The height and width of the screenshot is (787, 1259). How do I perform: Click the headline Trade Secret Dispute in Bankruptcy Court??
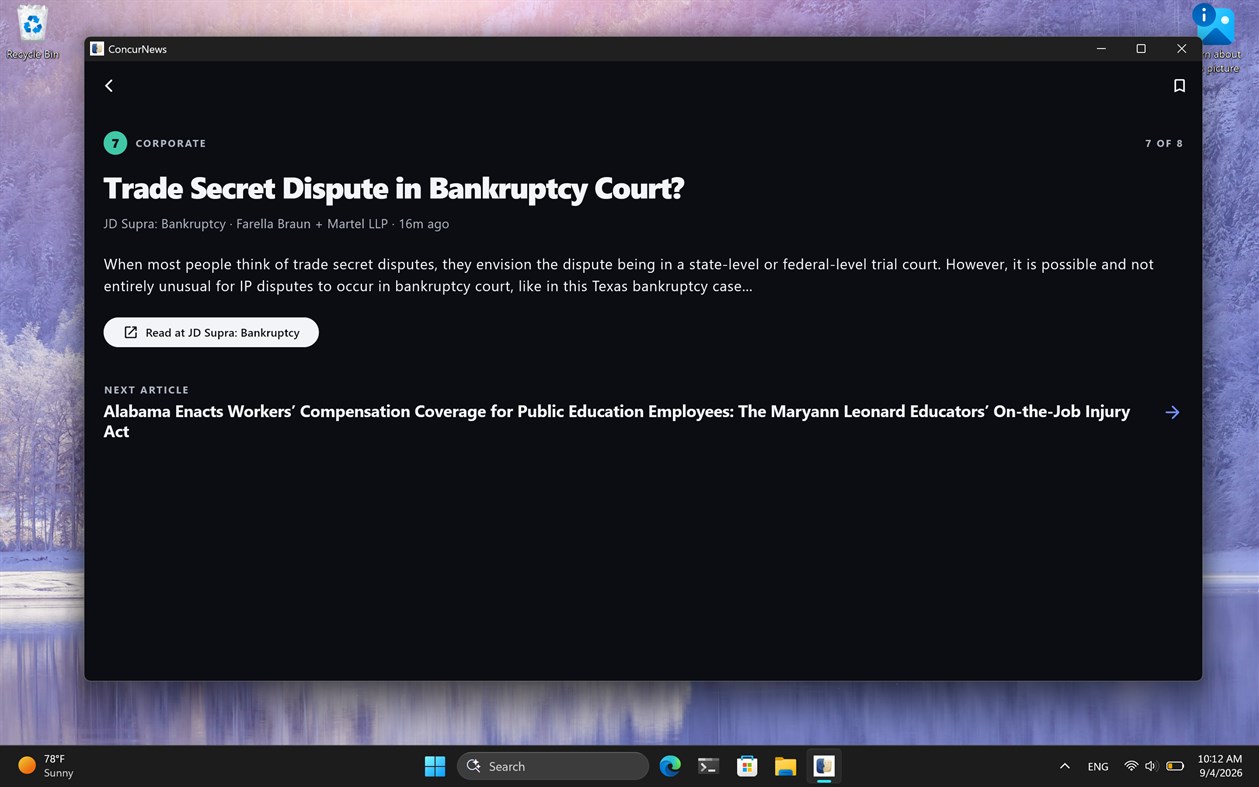pyautogui.click(x=394, y=188)
